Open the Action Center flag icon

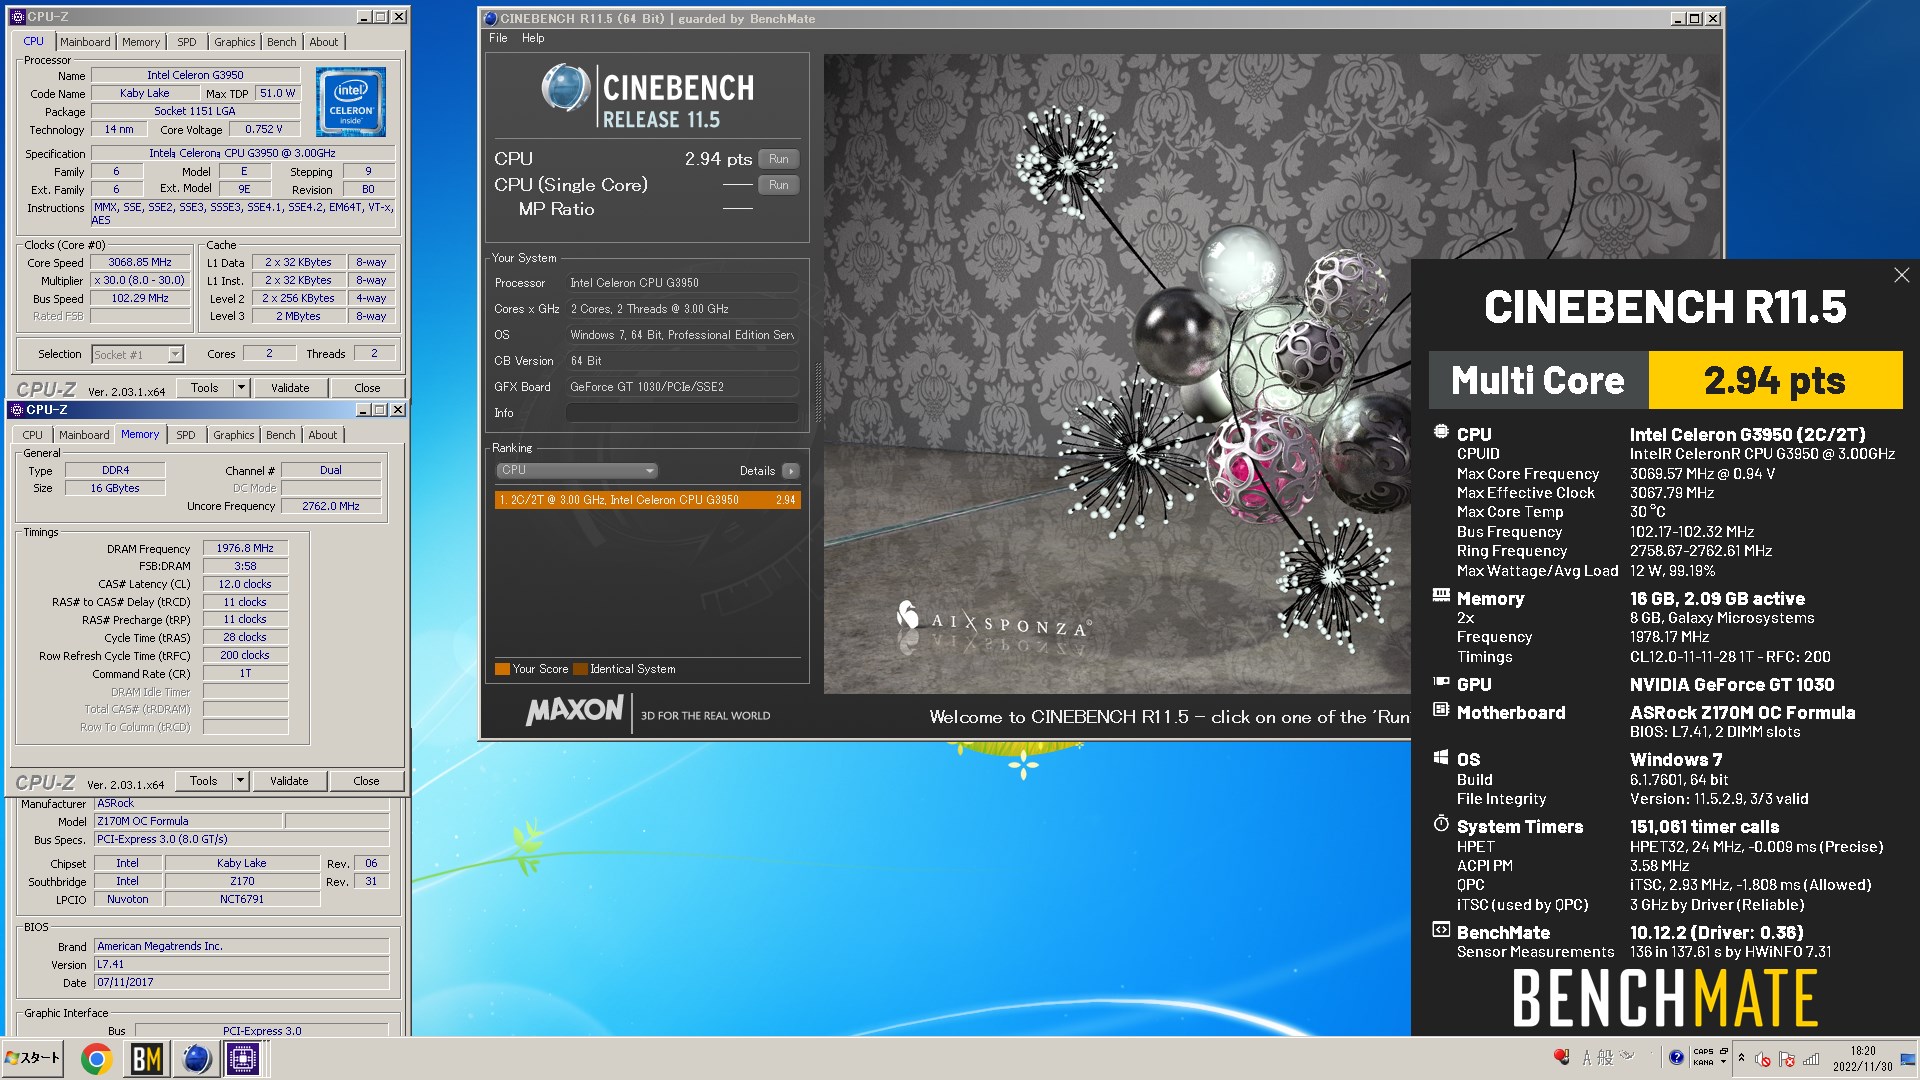1787,1059
